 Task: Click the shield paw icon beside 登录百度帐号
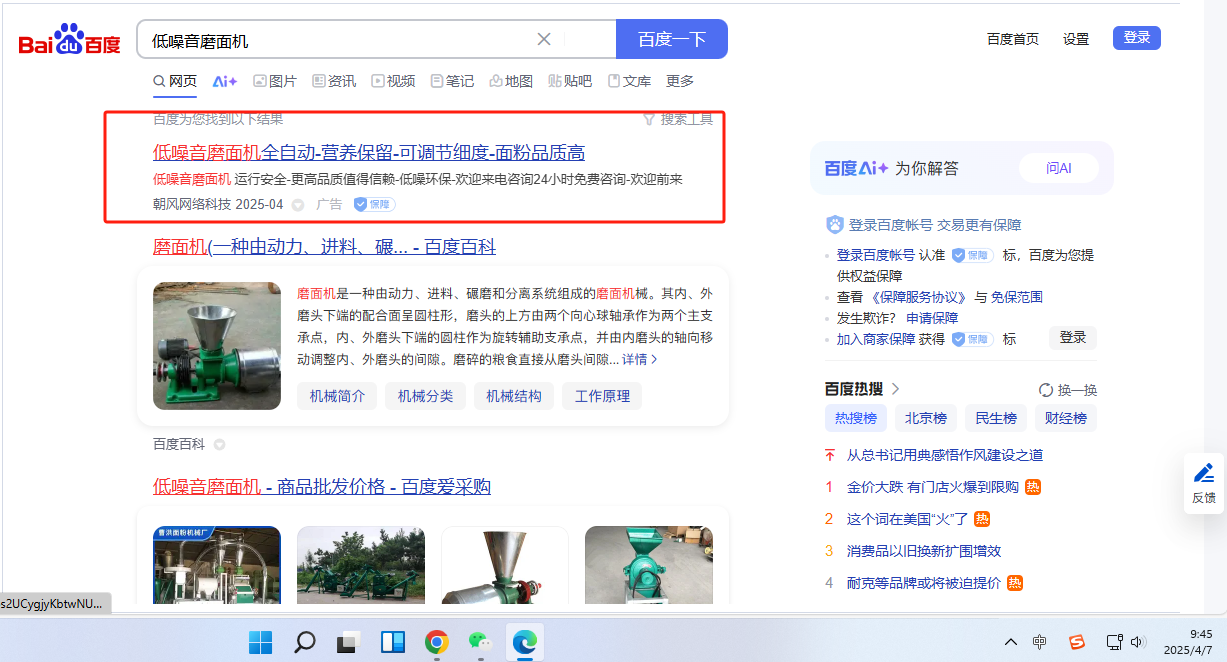pos(835,225)
